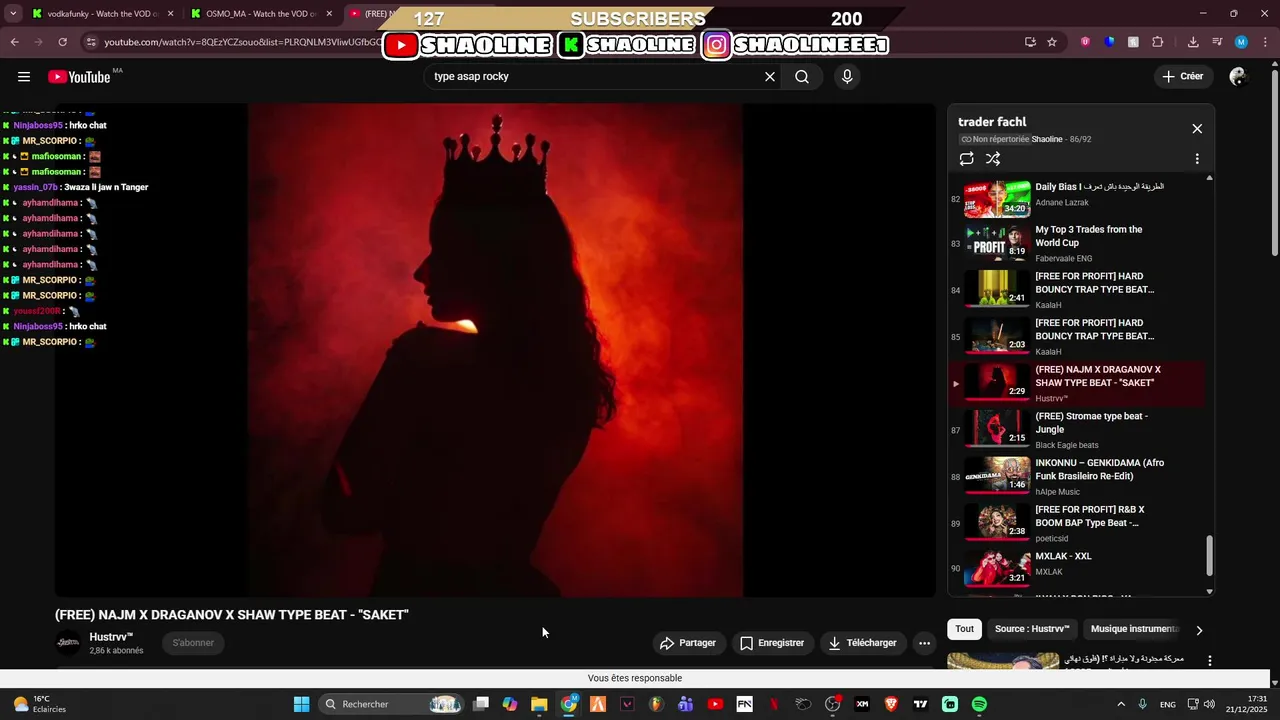The image size is (1280, 720).
Task: Share the video with Partager
Action: [x=688, y=643]
